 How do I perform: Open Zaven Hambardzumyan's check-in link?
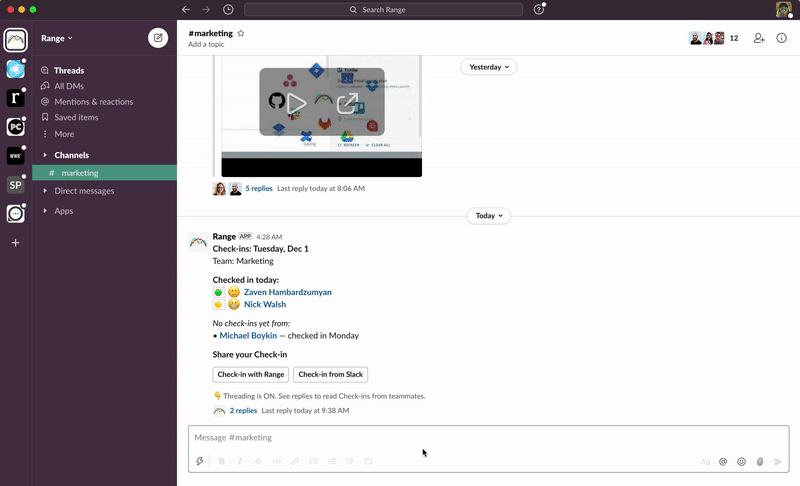tap(288, 292)
